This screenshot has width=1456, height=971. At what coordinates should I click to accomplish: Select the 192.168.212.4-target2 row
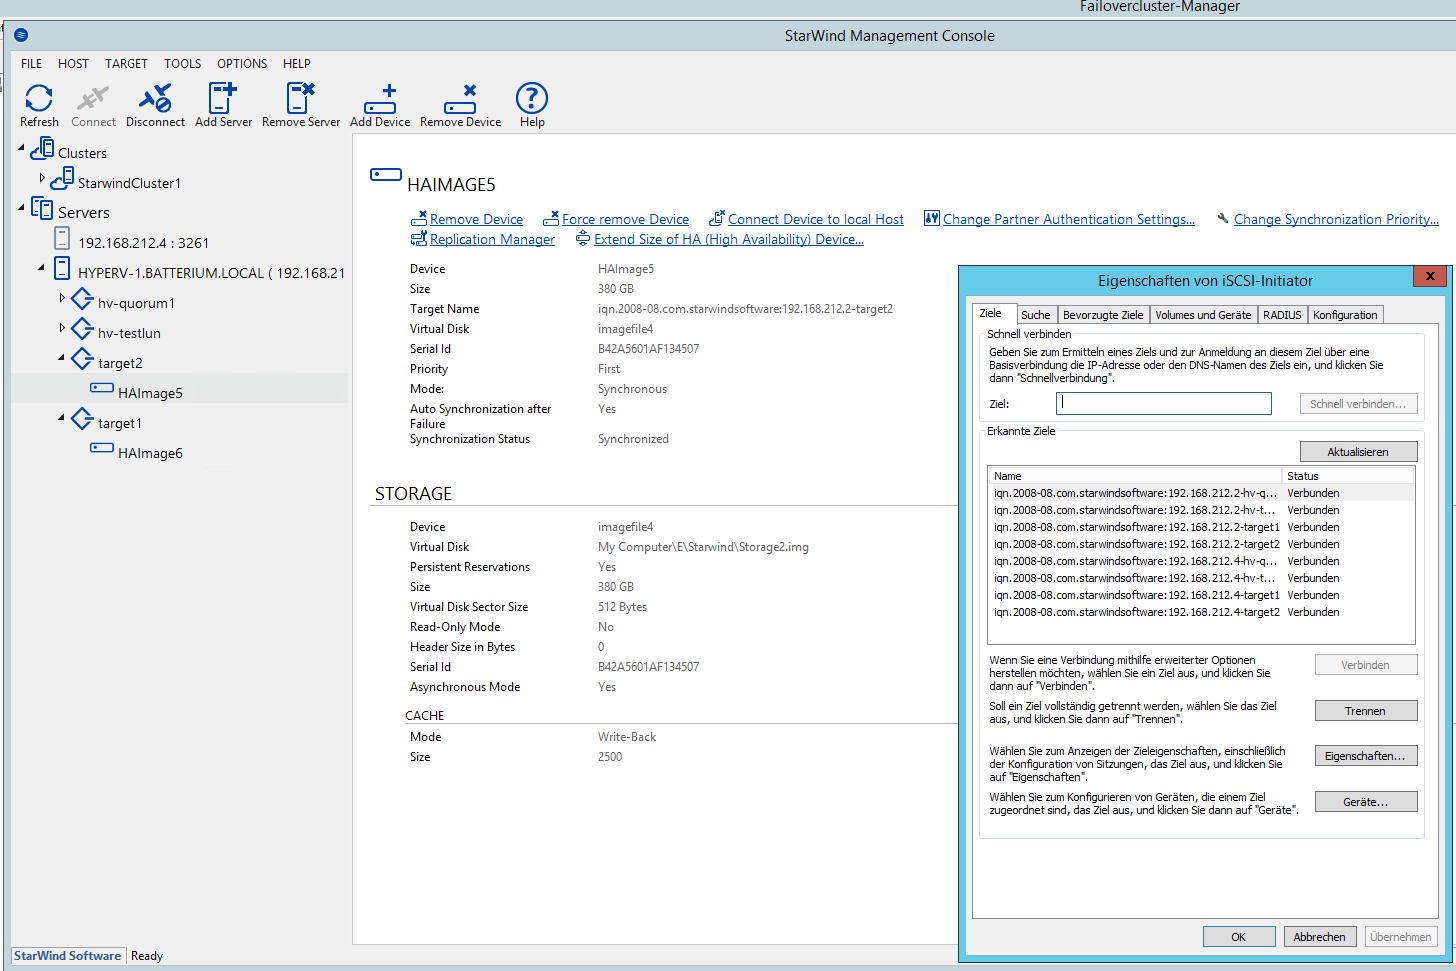(x=1202, y=612)
